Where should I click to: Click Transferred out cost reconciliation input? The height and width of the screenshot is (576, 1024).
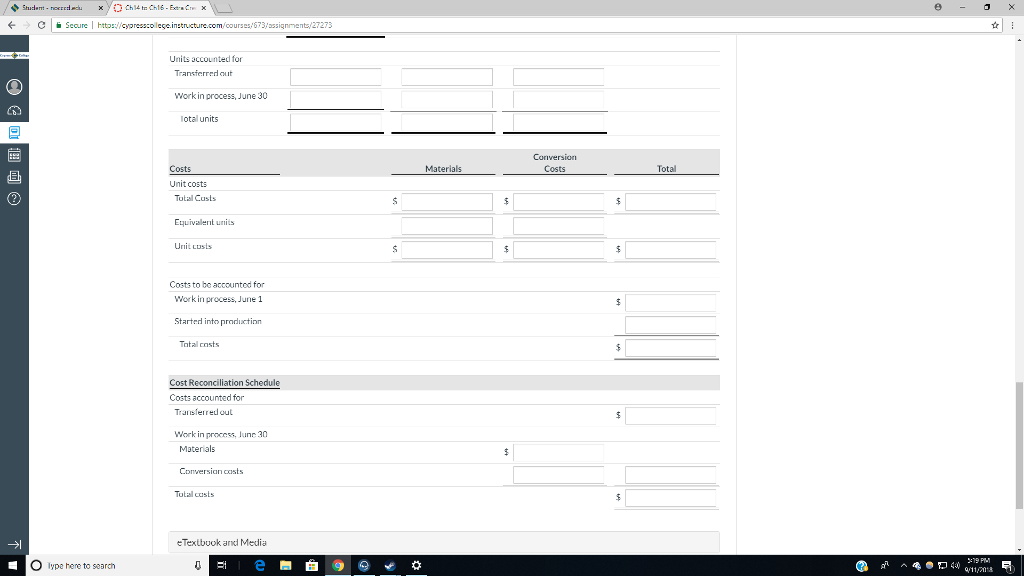tap(670, 415)
